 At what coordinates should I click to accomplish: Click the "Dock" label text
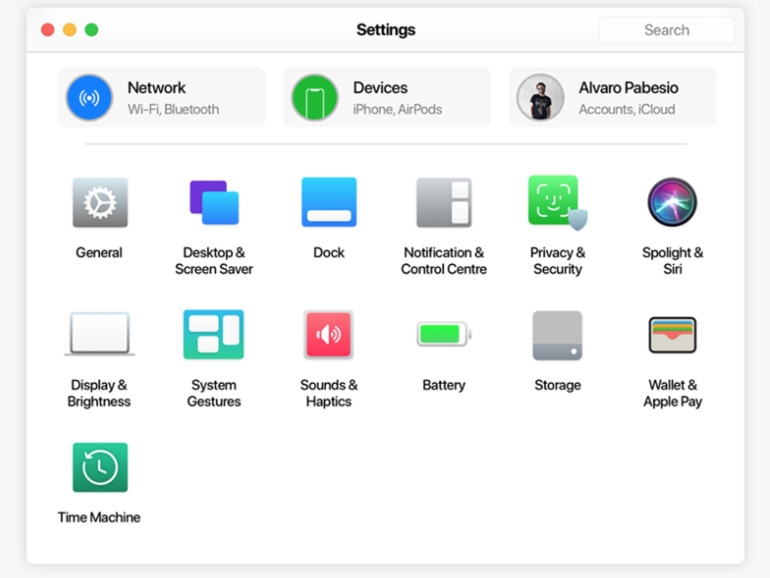tap(329, 252)
